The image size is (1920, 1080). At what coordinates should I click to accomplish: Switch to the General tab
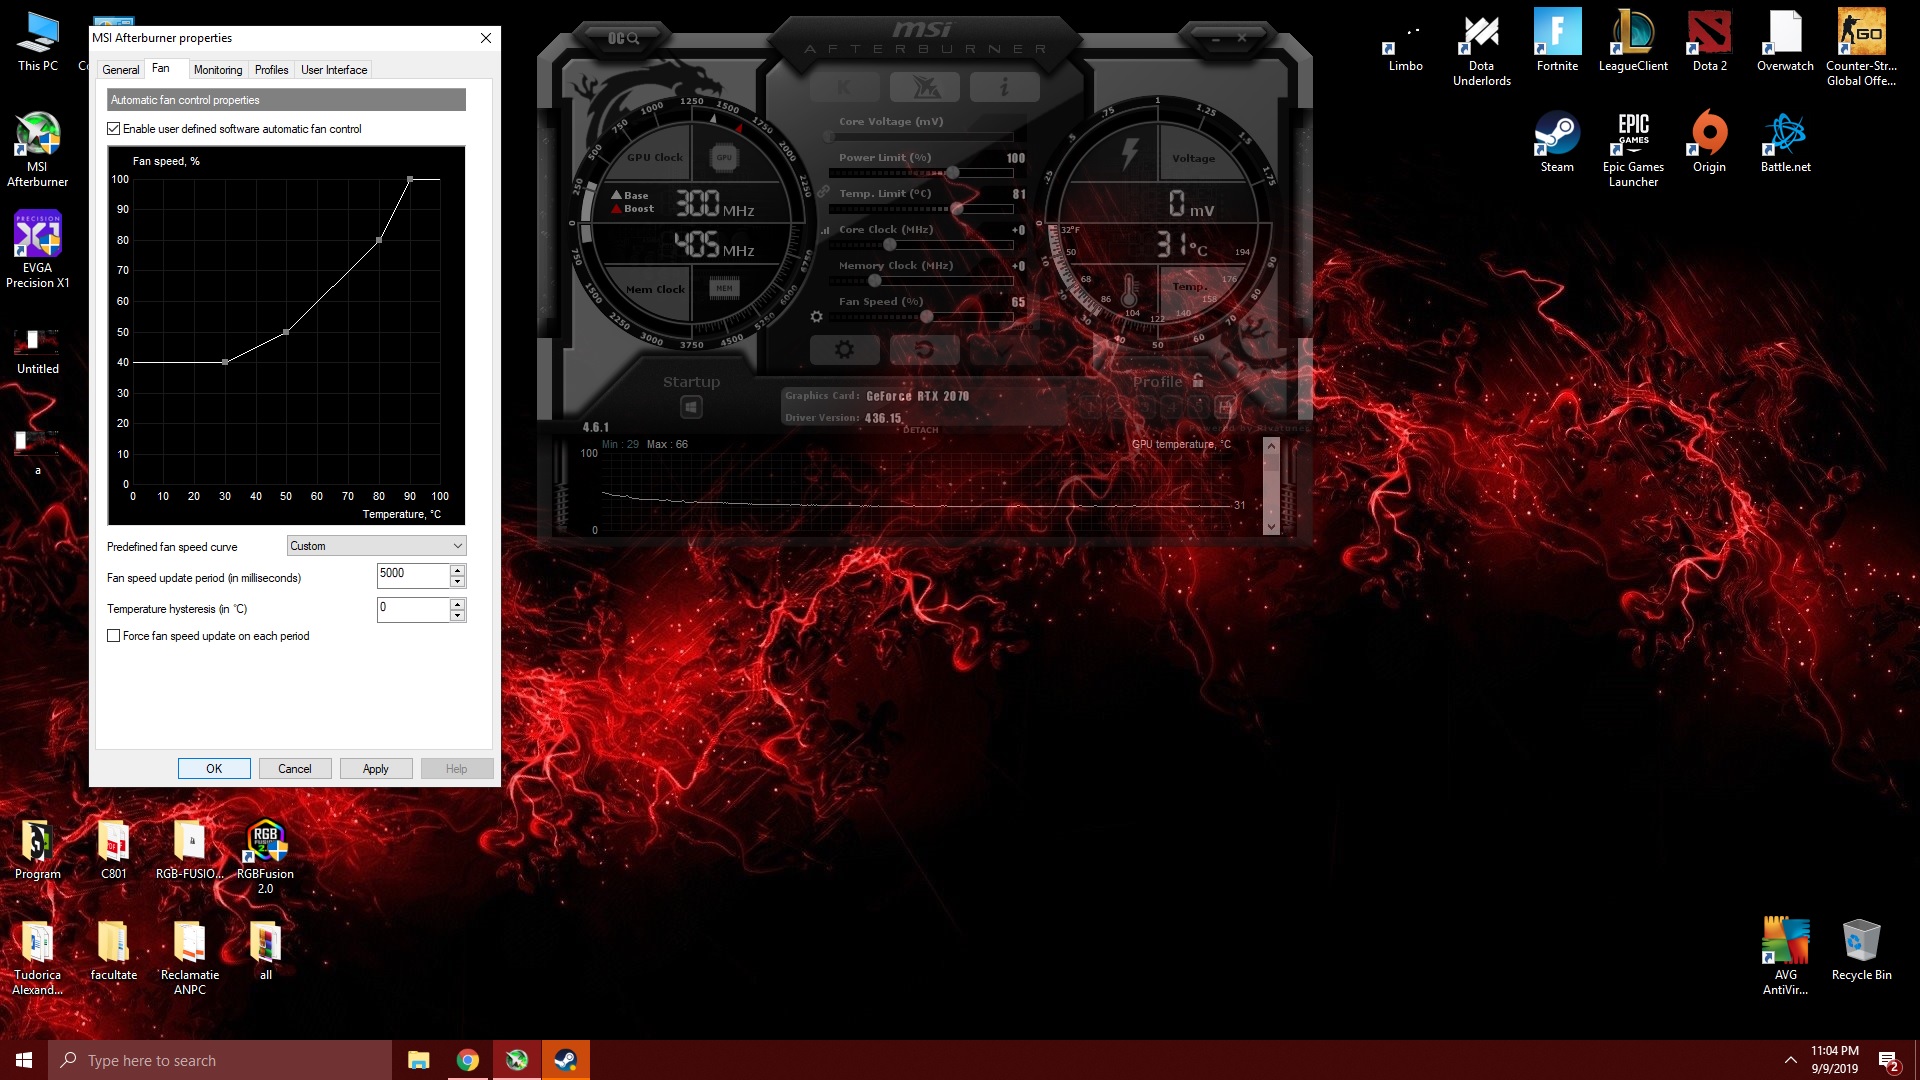click(x=121, y=70)
